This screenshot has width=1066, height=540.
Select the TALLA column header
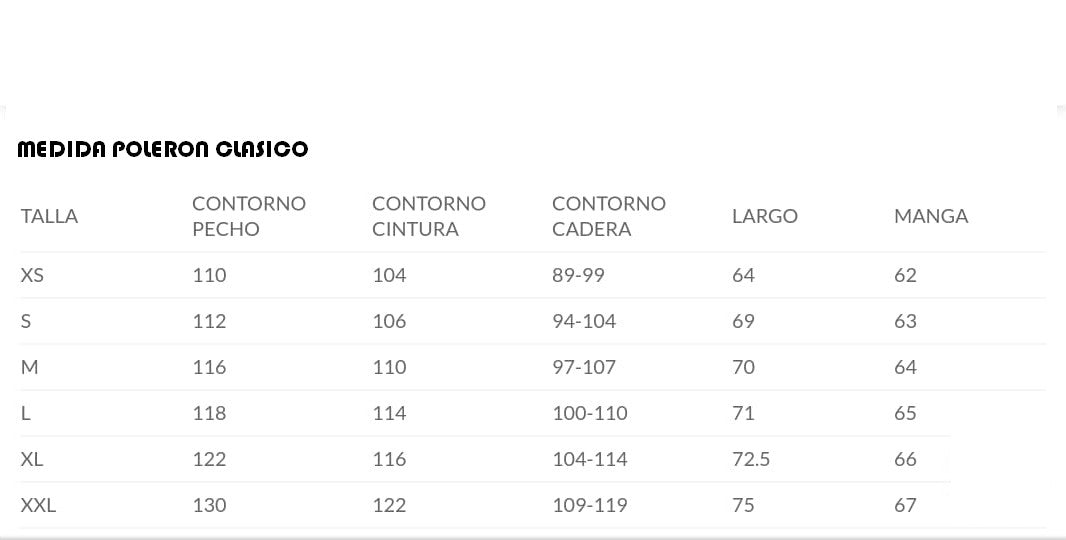pos(49,216)
